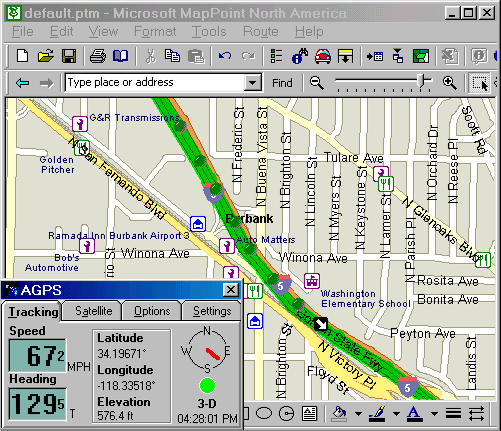Select the radius circle drawing tool
Image resolution: width=501 pixels, height=431 pixels.
coord(286,414)
